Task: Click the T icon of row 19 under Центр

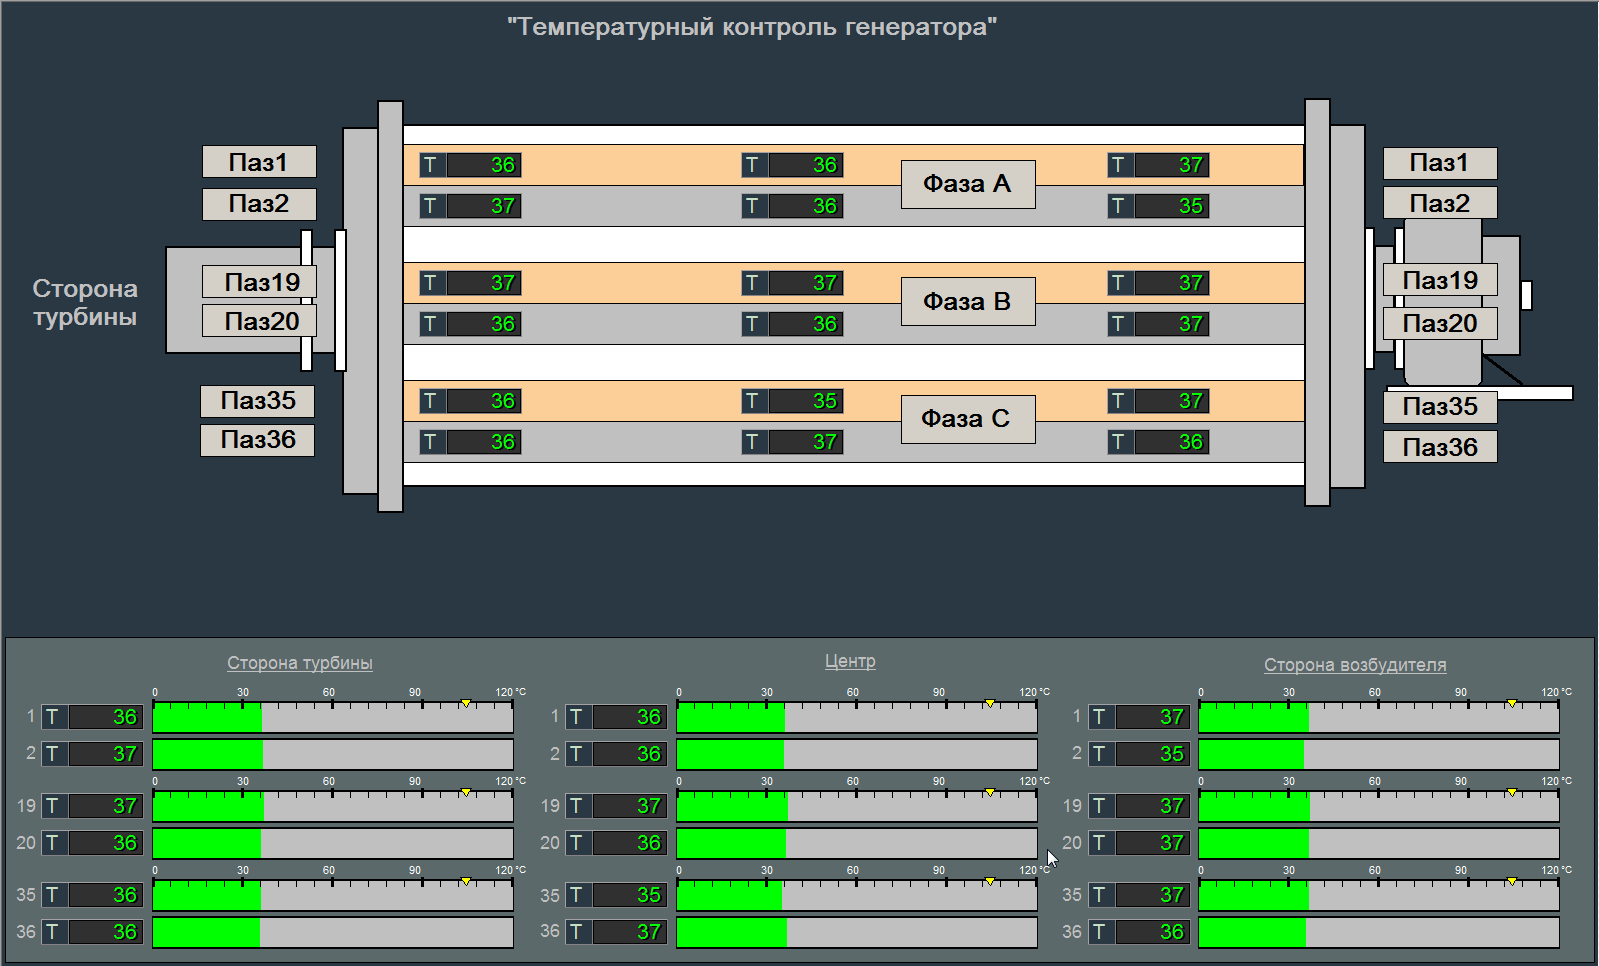Action: pos(577,806)
